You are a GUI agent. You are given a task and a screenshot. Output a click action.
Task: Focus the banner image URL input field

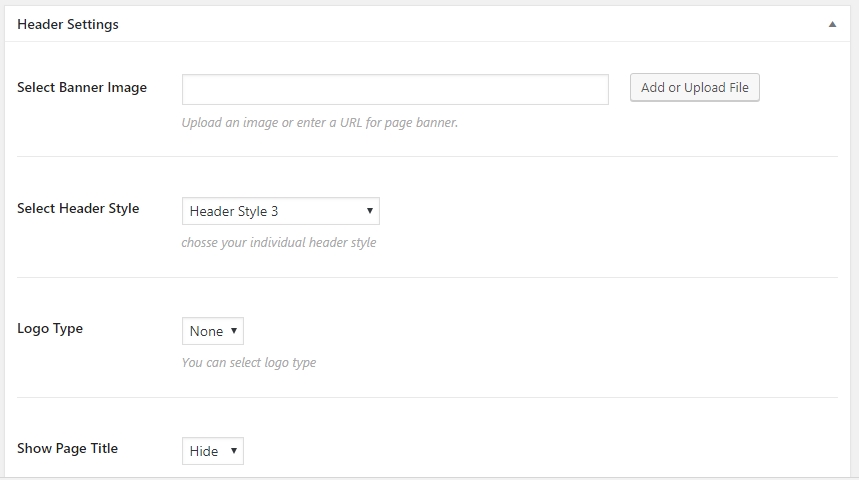395,89
